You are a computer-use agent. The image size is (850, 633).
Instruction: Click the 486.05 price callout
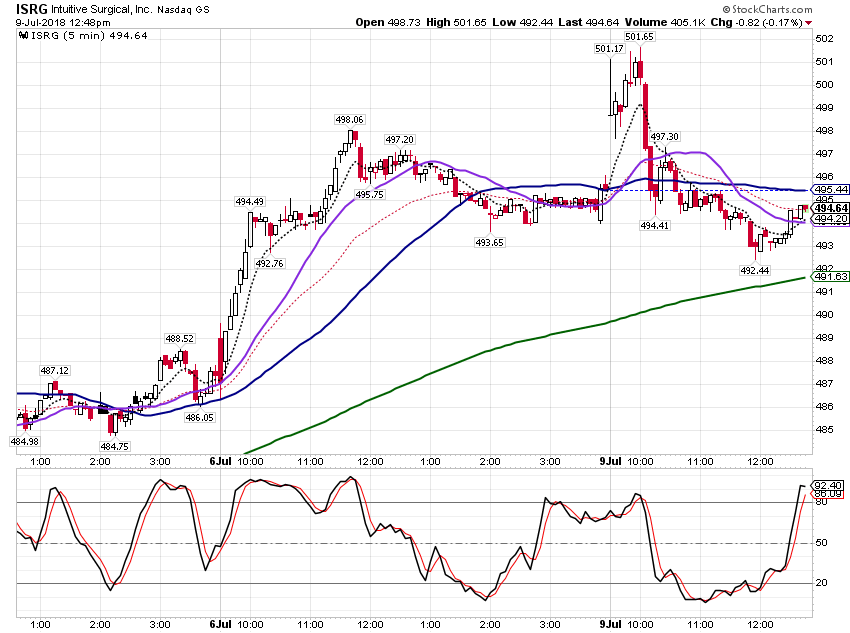coord(199,418)
